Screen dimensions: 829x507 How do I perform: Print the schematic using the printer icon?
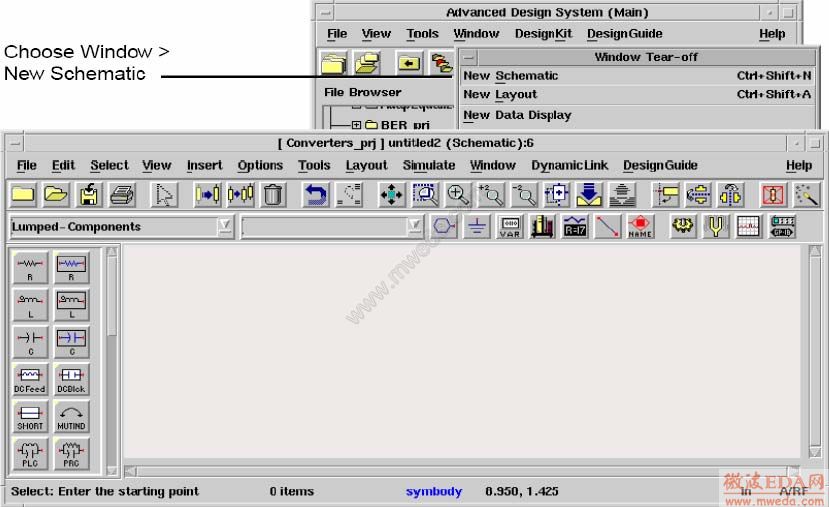pos(122,195)
